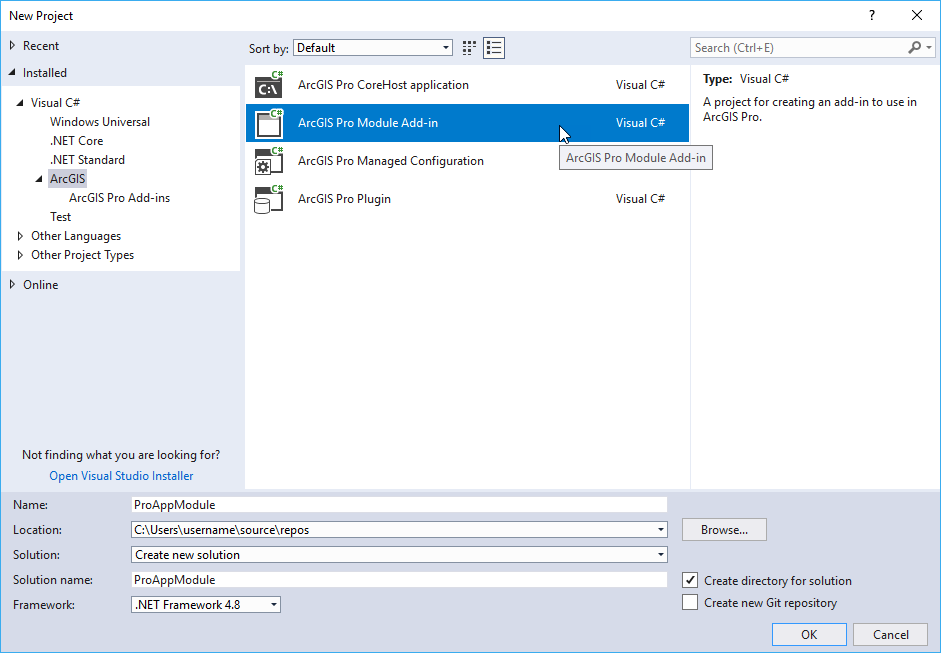Change the Framework dropdown from .NET Framework 4.8
This screenshot has height=653, width=941.
pyautogui.click(x=273, y=604)
